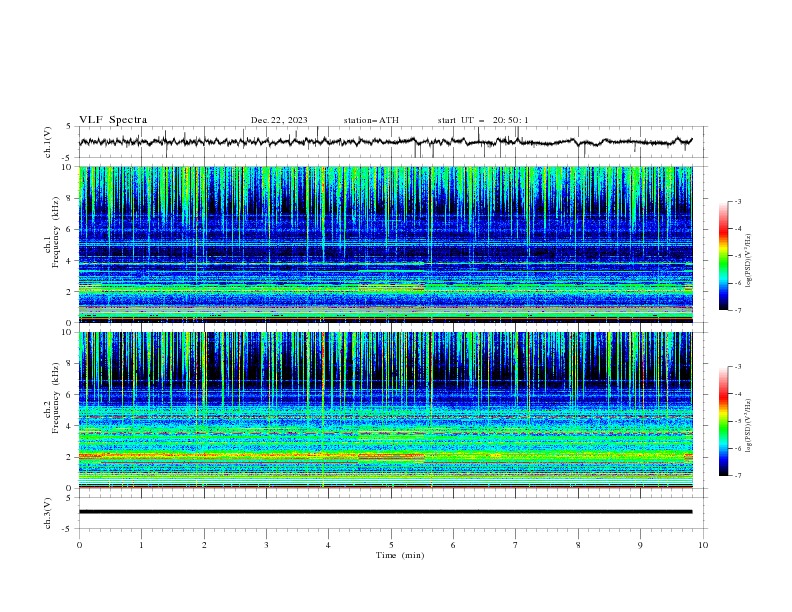Image resolution: width=792 pixels, height=612 pixels.
Task: Click time axis tick label "0"
Action: pos(79,545)
